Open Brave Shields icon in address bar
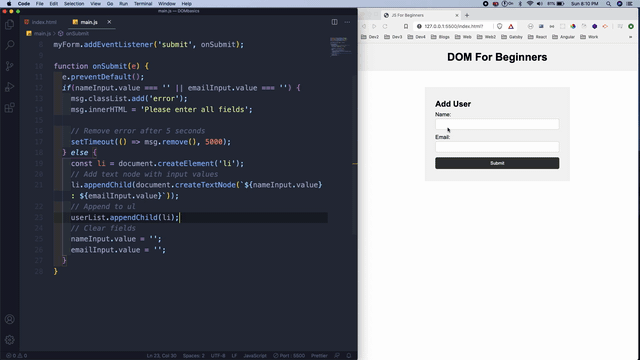The width and height of the screenshot is (640, 360). pos(500,26)
